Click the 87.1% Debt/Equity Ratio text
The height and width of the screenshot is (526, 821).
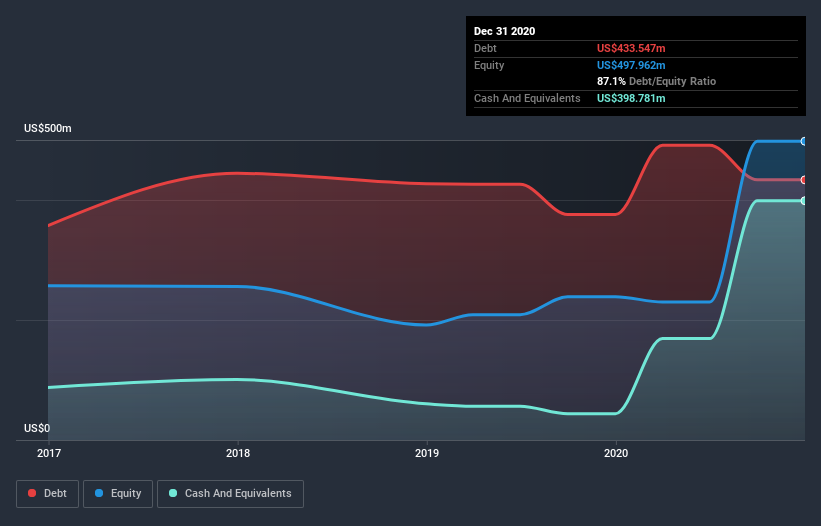tap(656, 81)
